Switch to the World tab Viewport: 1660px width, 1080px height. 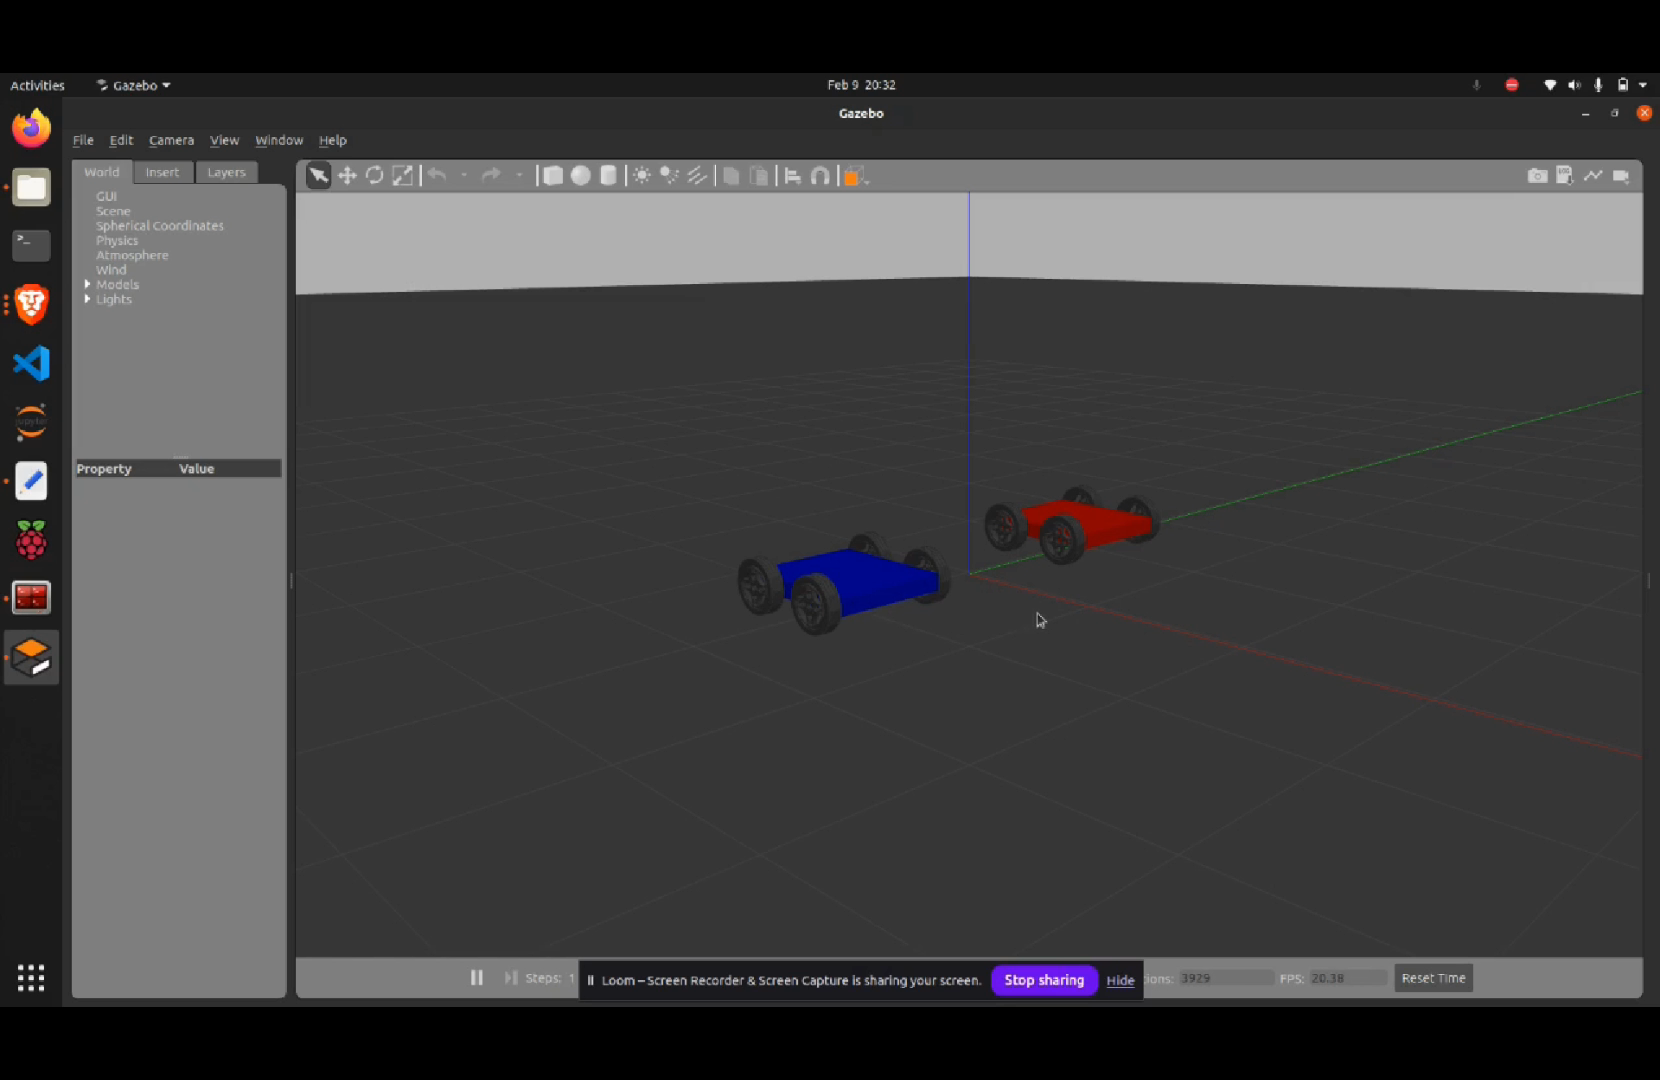[101, 172]
